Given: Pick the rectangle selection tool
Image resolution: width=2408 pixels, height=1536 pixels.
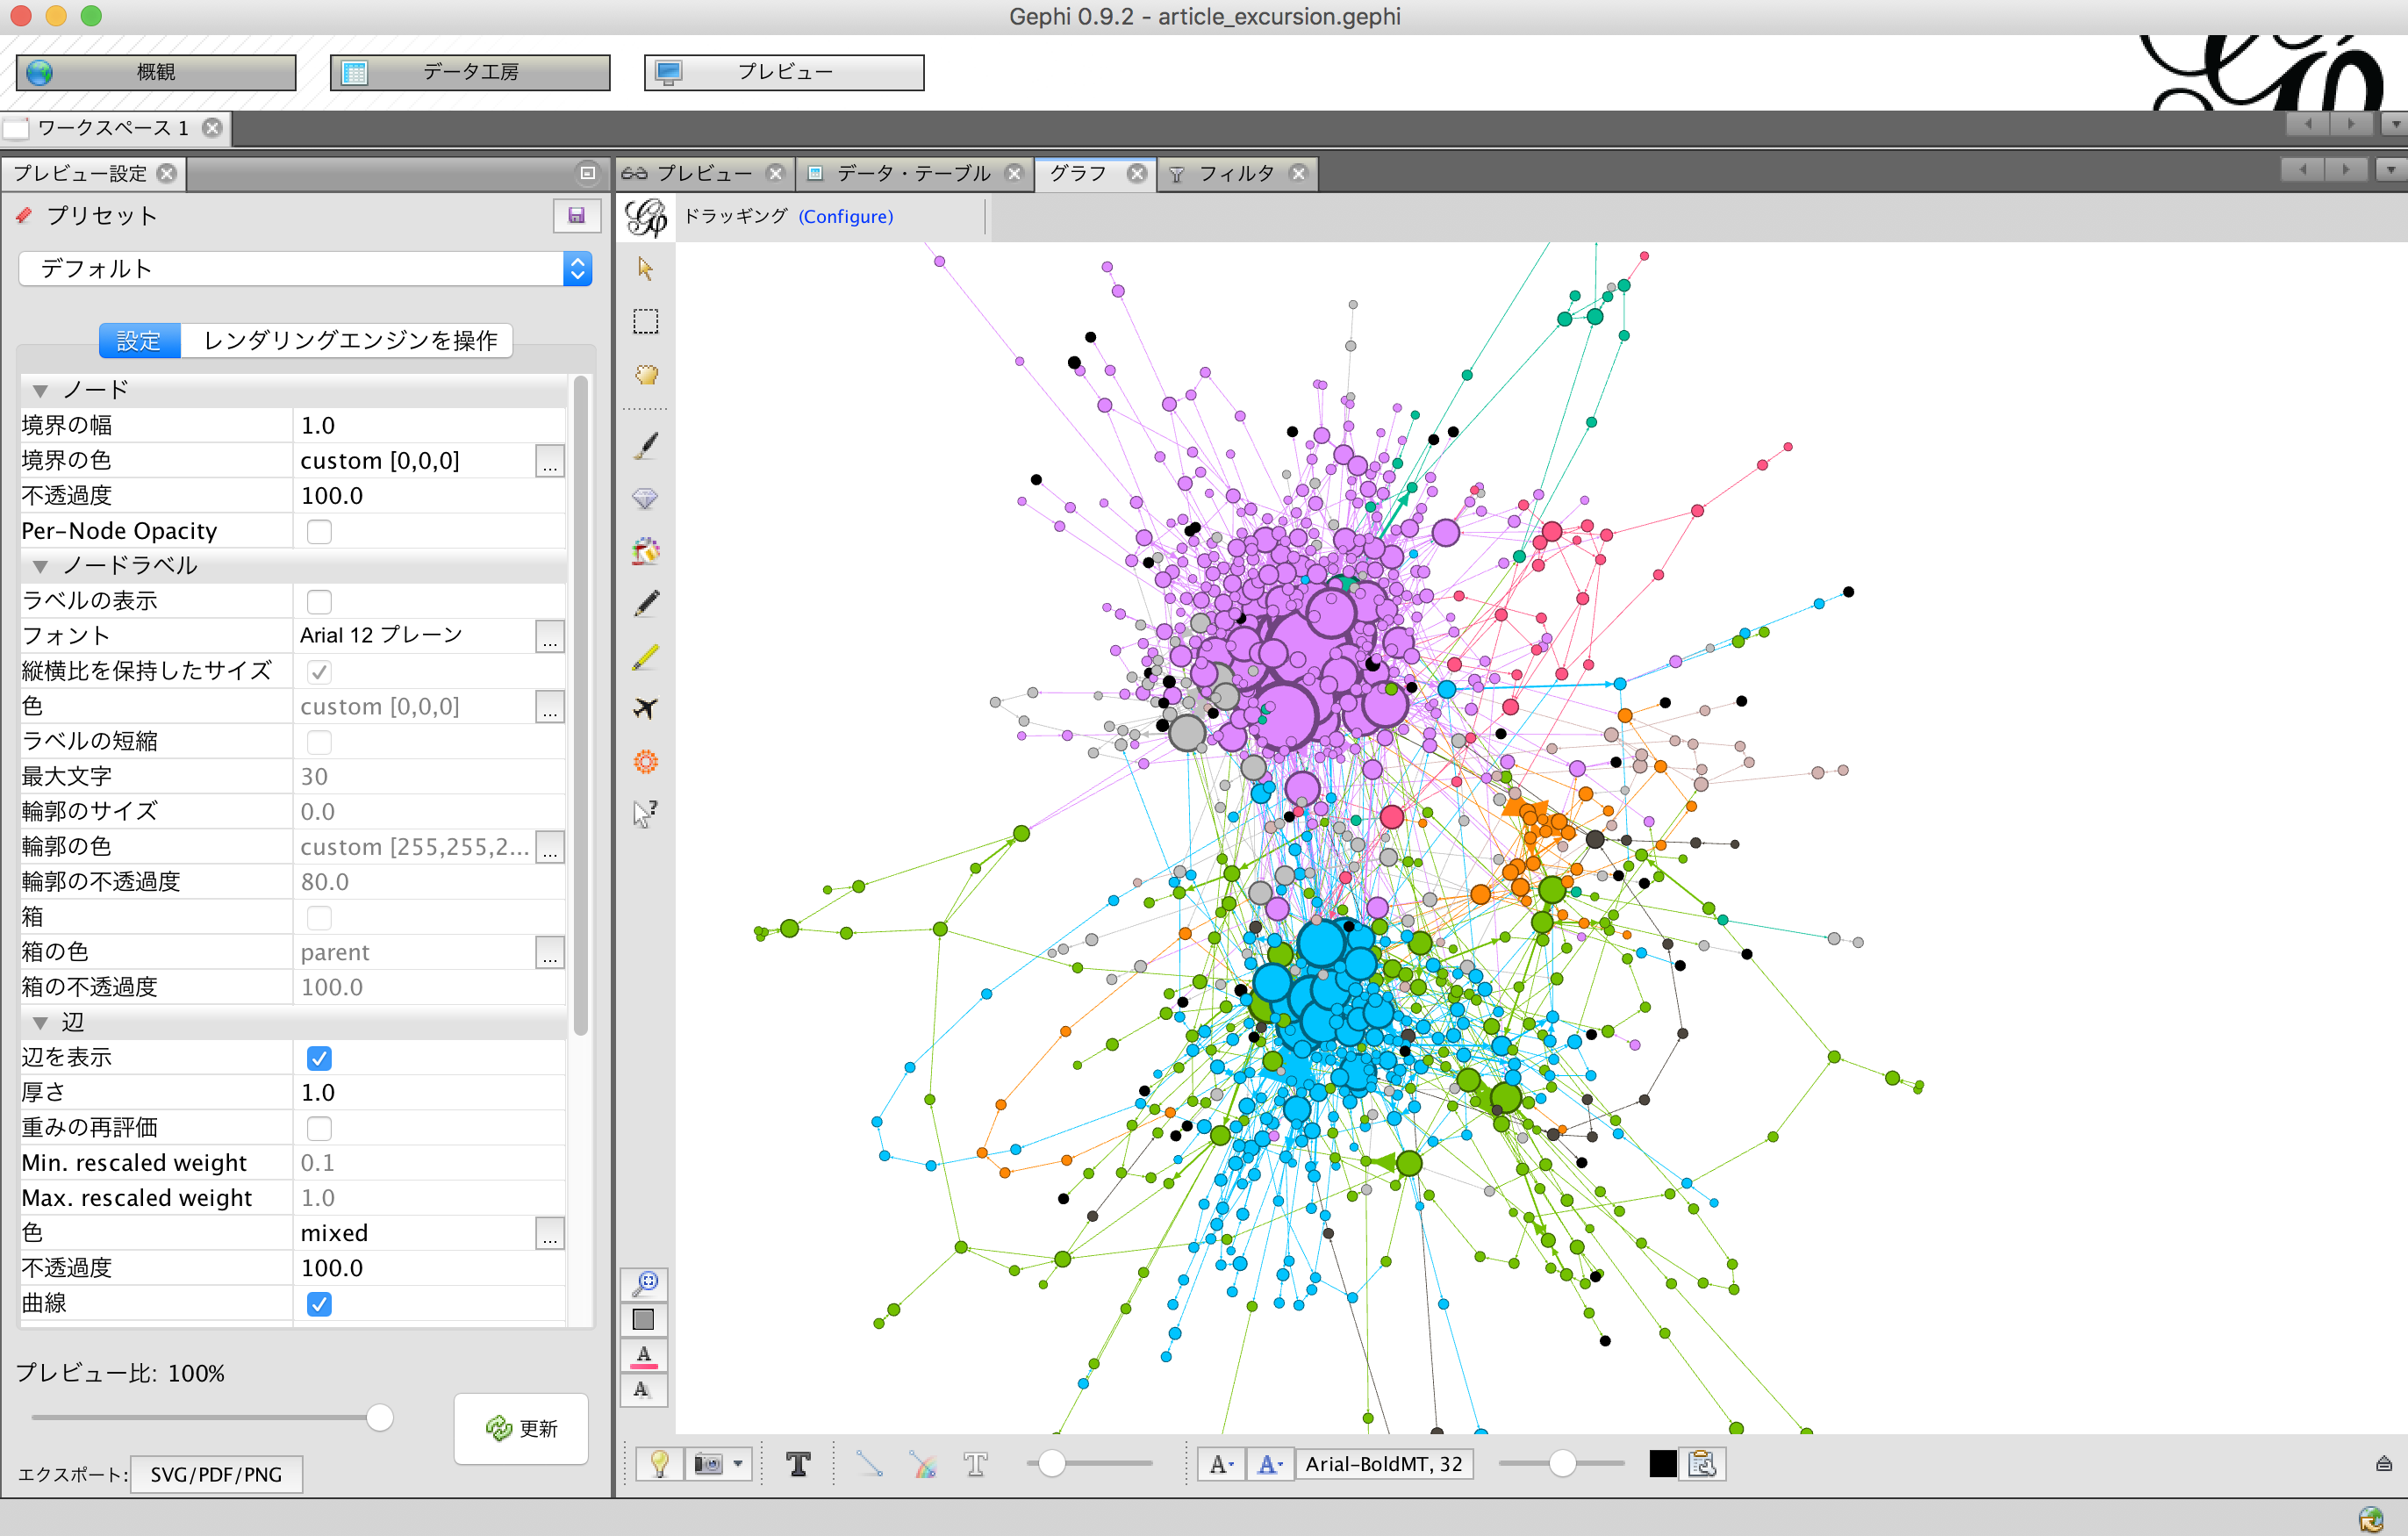Looking at the screenshot, I should pos(645,321).
